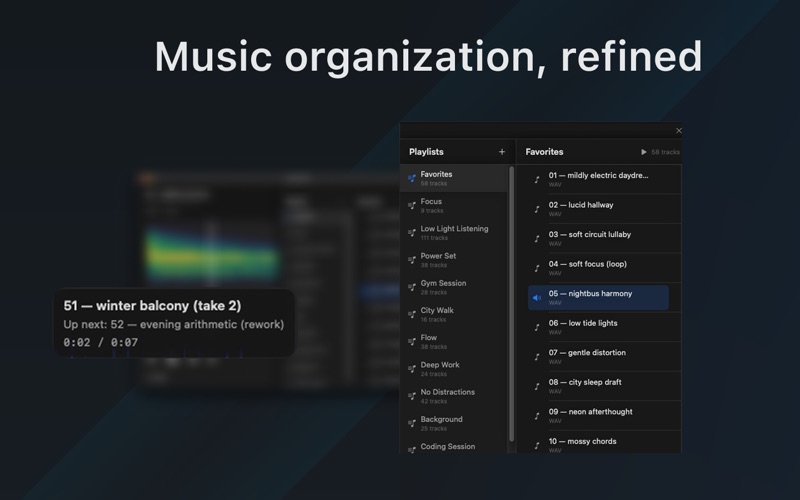Viewport: 800px width, 500px height.
Task: Click now-playing title 51 — winter balcony (take 2)
Action: [x=152, y=306]
